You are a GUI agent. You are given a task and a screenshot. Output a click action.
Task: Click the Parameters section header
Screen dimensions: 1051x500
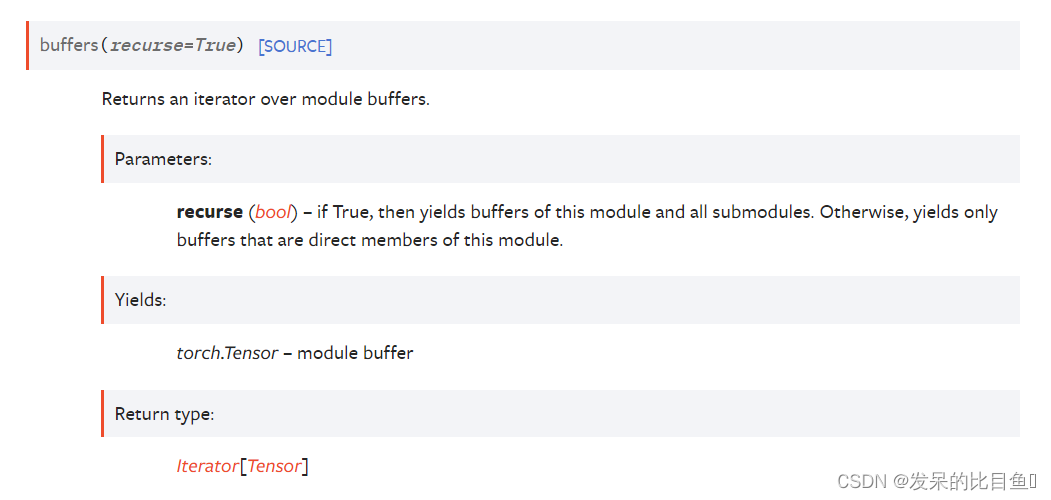tap(163, 160)
